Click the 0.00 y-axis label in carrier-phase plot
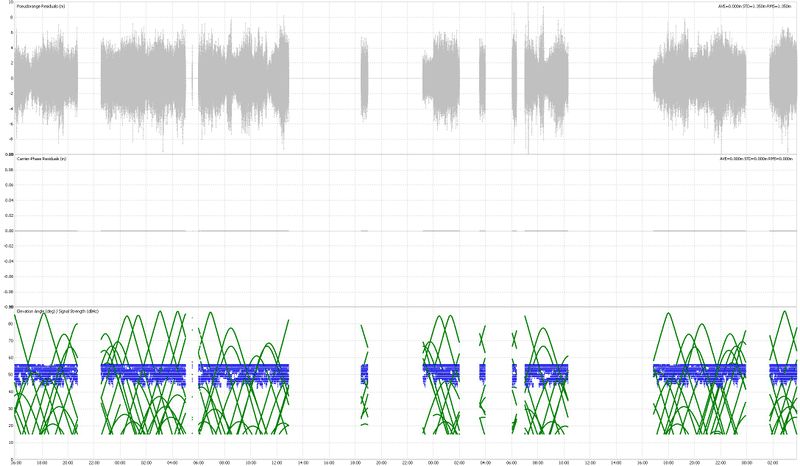 pos(9,231)
